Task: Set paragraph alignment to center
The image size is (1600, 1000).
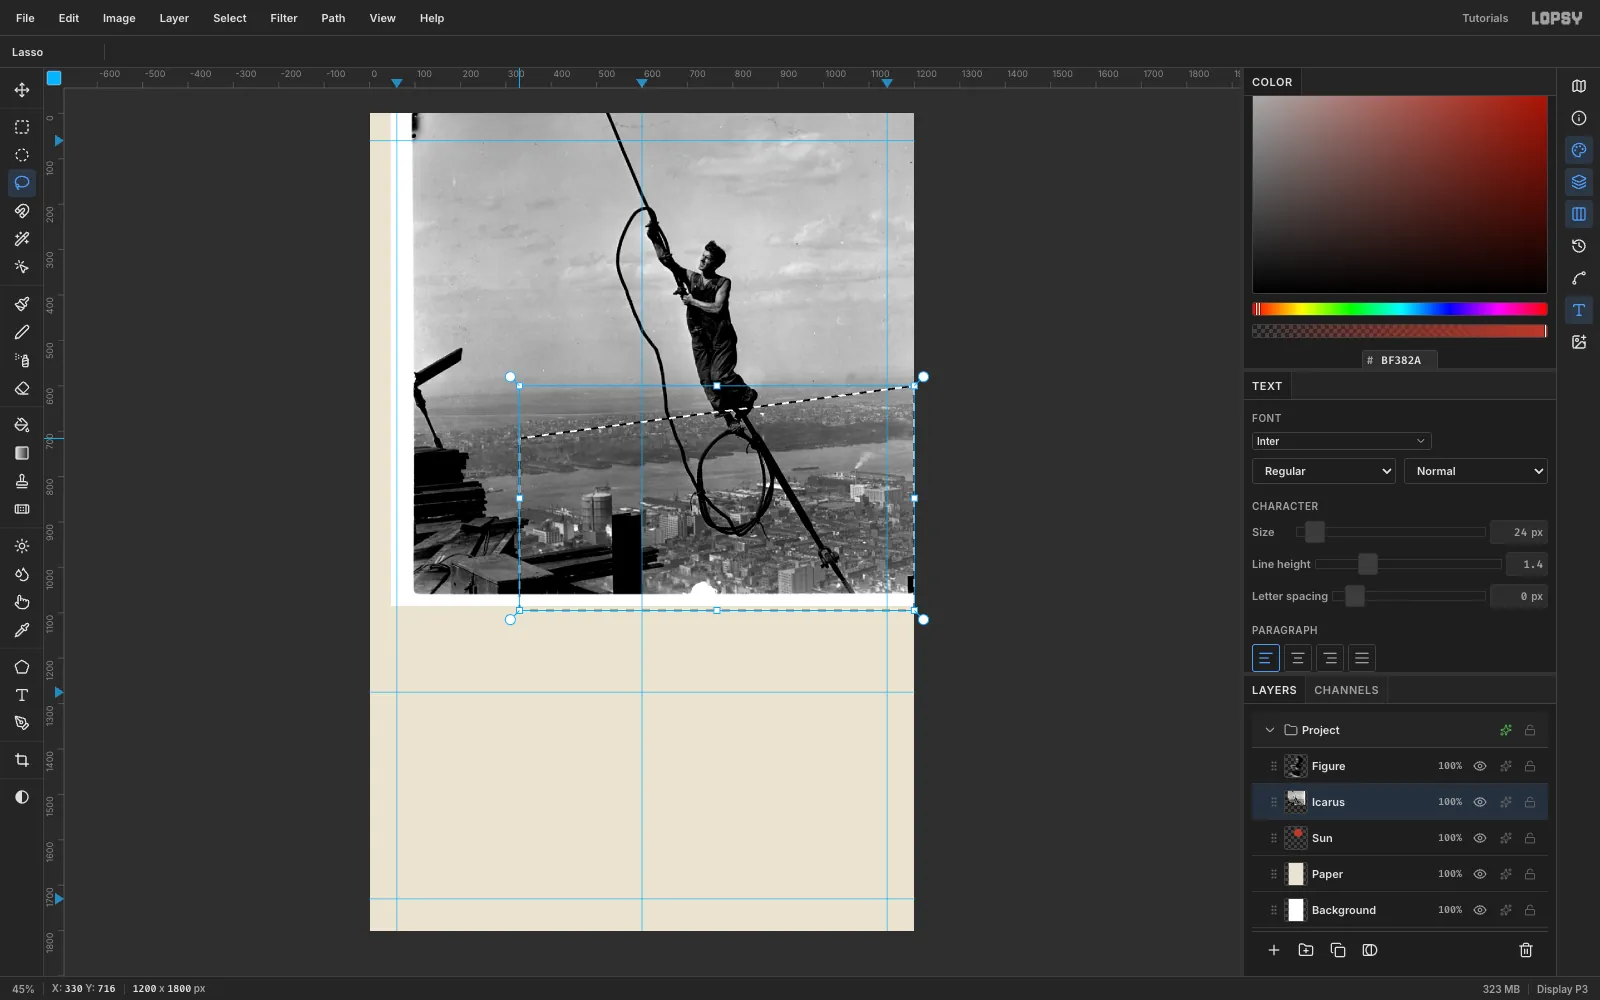Action: (x=1298, y=658)
